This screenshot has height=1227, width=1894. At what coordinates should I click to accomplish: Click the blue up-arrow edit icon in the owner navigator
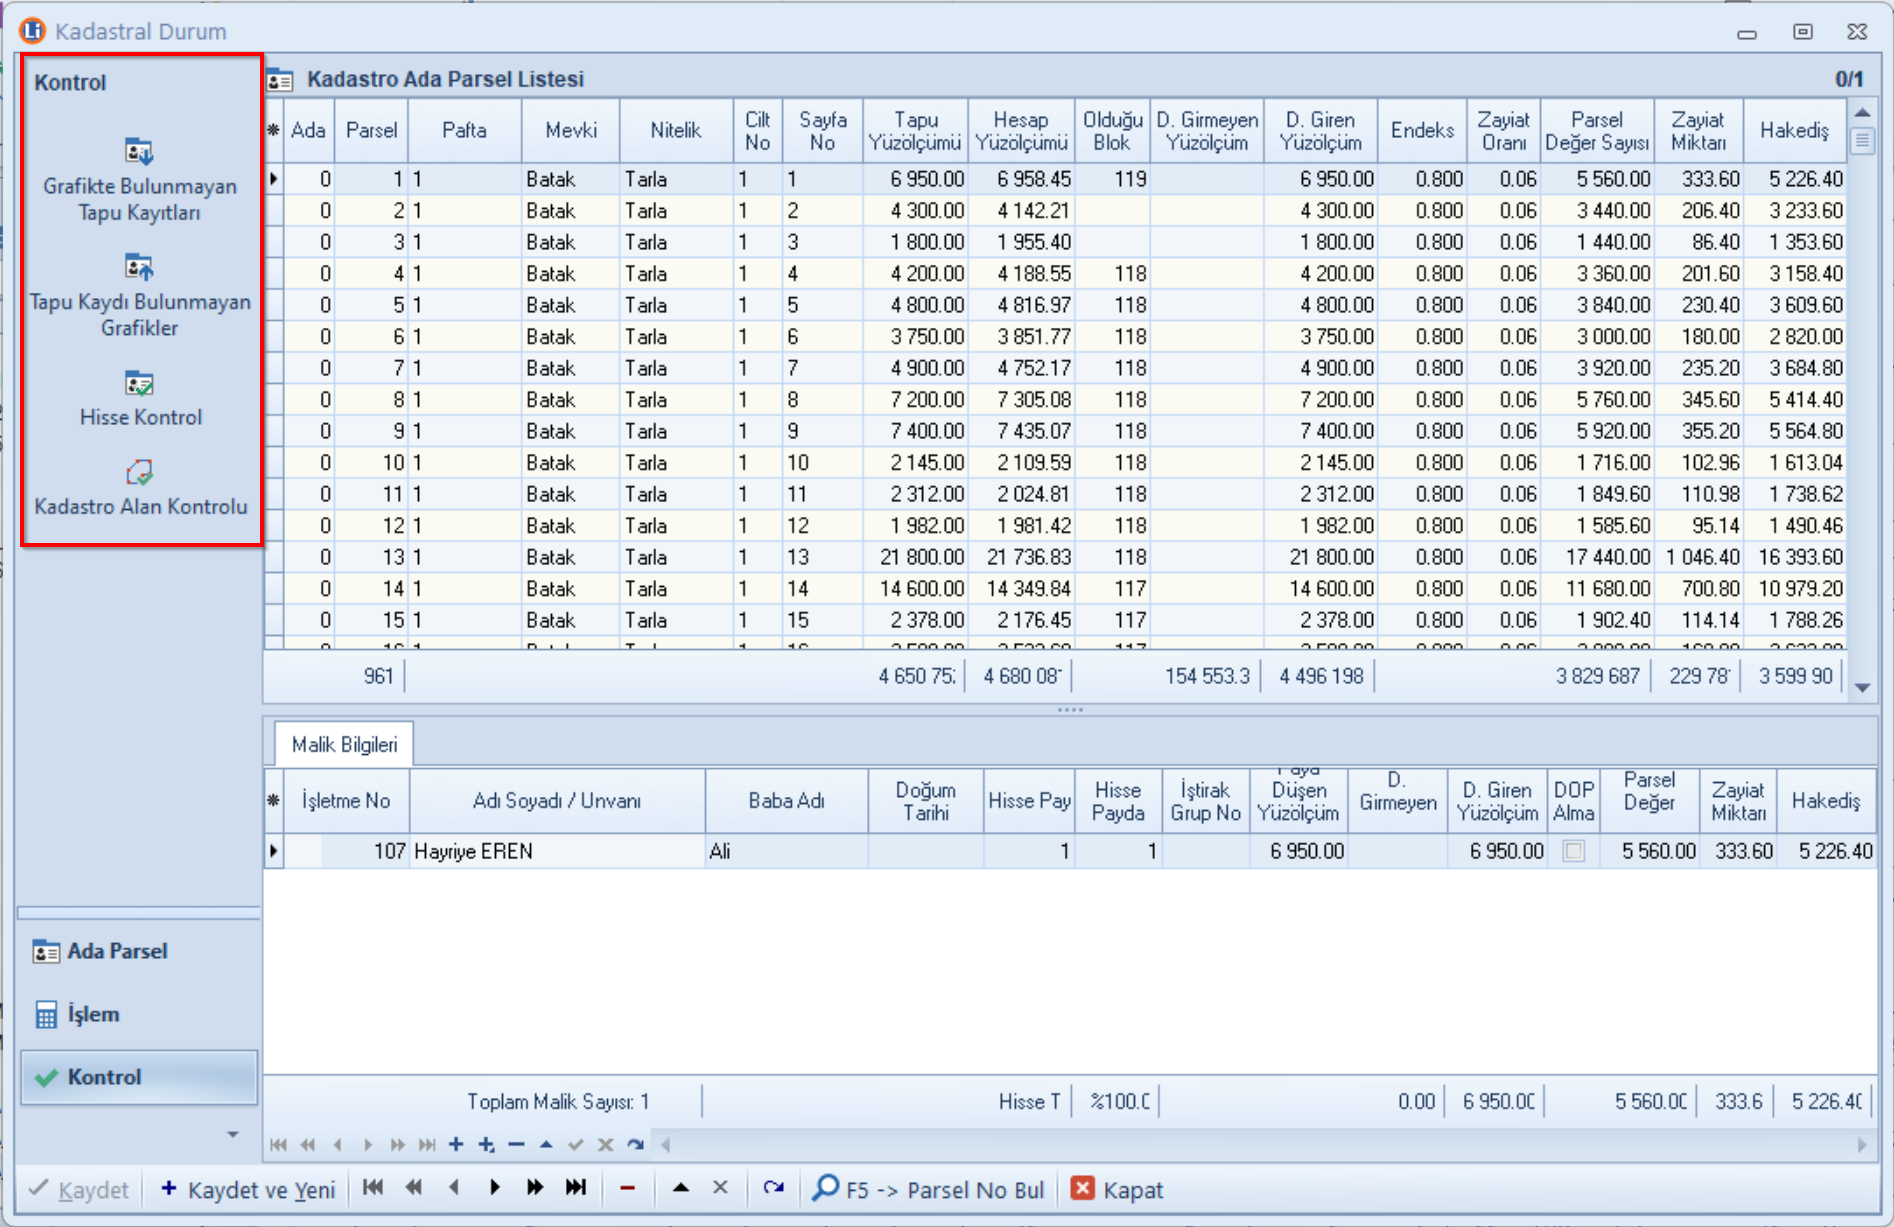[546, 1145]
